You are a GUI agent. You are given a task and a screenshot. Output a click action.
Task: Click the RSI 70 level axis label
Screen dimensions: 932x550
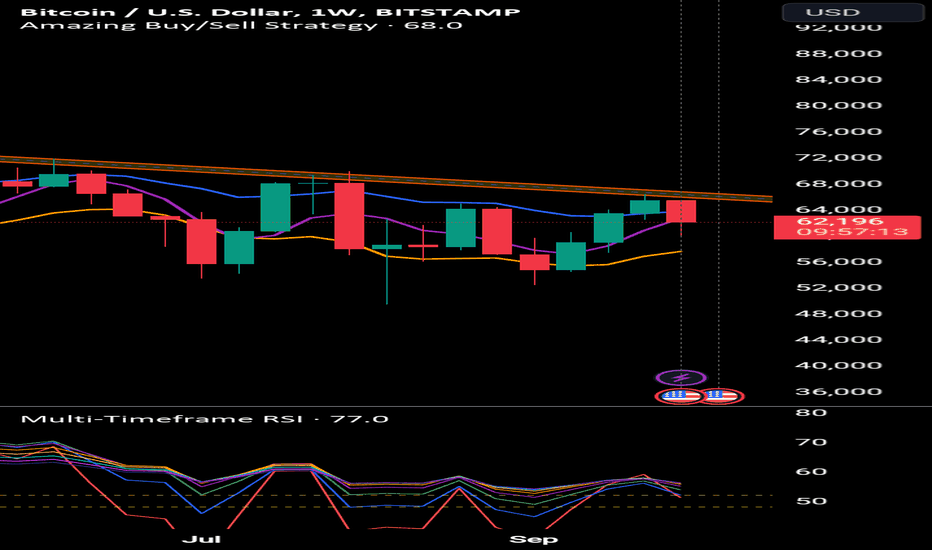coord(811,442)
